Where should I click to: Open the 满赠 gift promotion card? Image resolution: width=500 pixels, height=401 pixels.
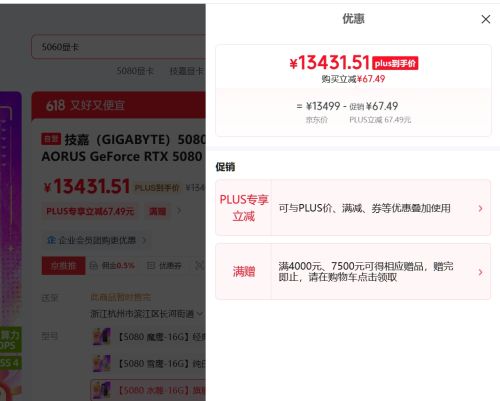353,271
